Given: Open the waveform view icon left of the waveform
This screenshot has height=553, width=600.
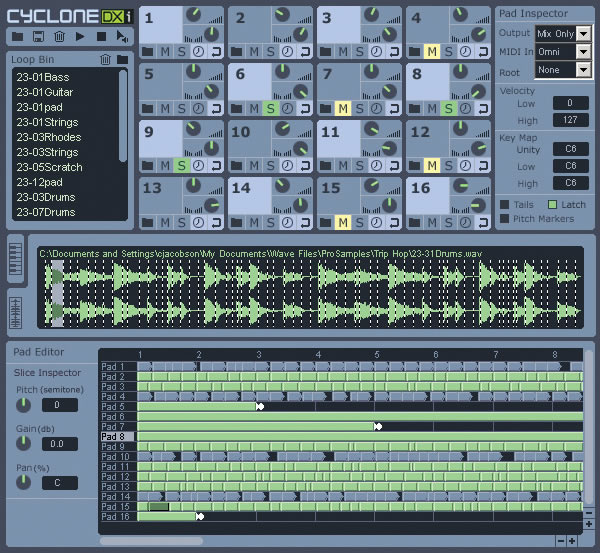Looking at the screenshot, I should [x=15, y=313].
